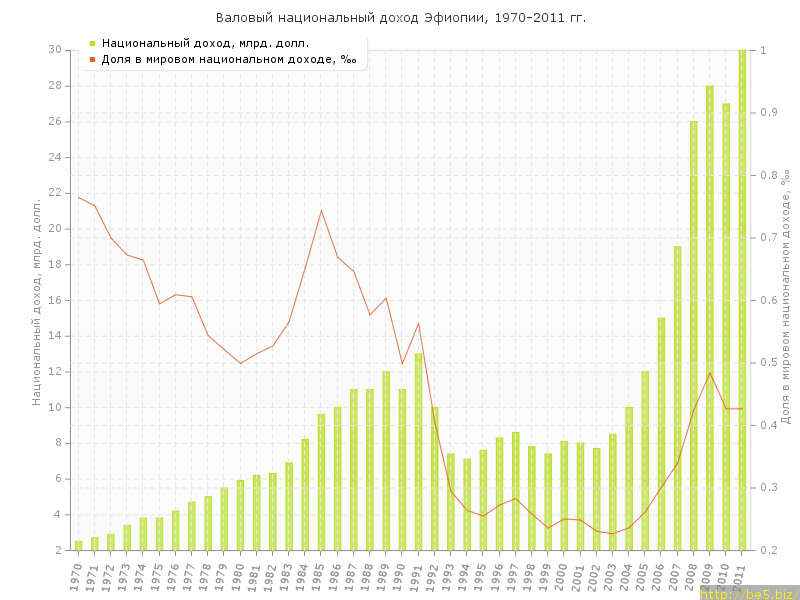Click the orange legend marker for world share
Viewport: 800px width, 600px height.
92,59
